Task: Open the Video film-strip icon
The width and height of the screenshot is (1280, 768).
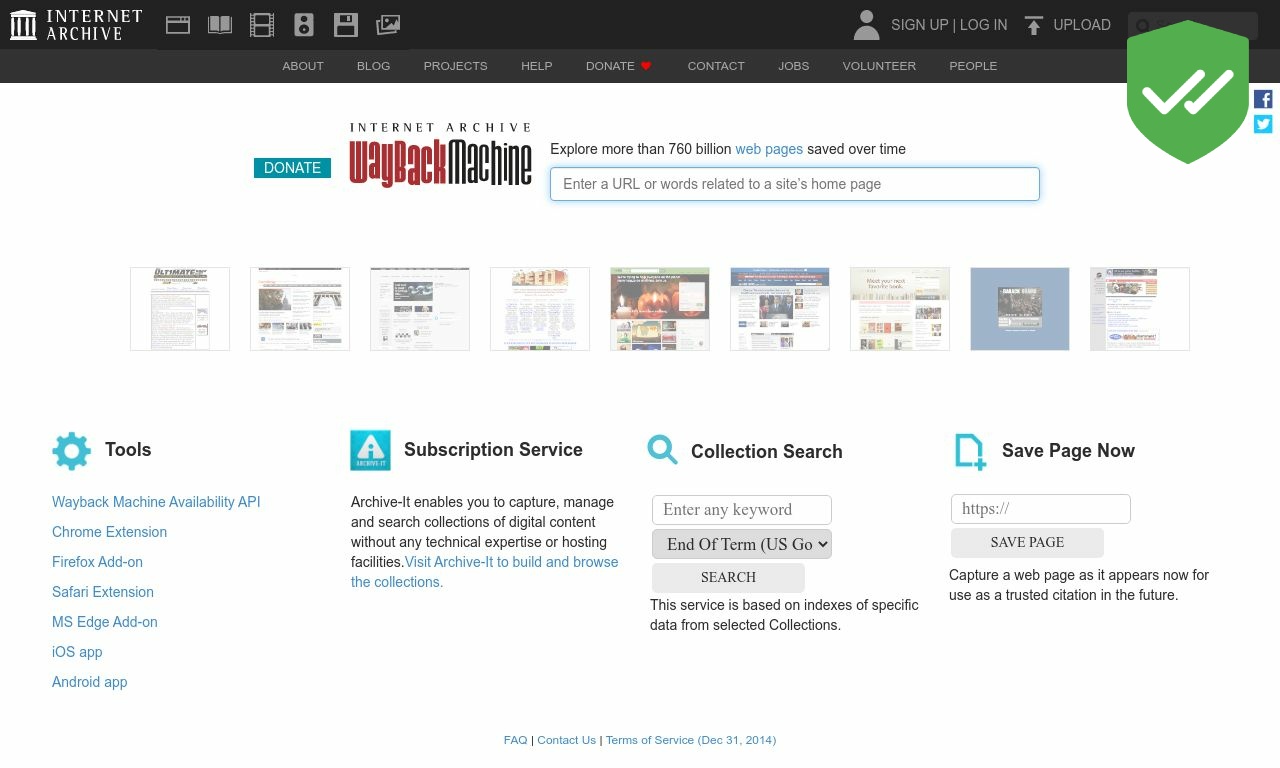Action: tap(262, 25)
